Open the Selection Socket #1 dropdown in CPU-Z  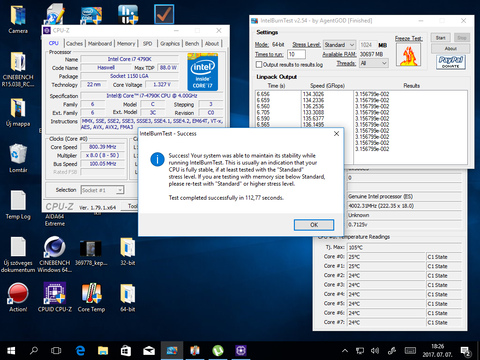click(x=102, y=190)
